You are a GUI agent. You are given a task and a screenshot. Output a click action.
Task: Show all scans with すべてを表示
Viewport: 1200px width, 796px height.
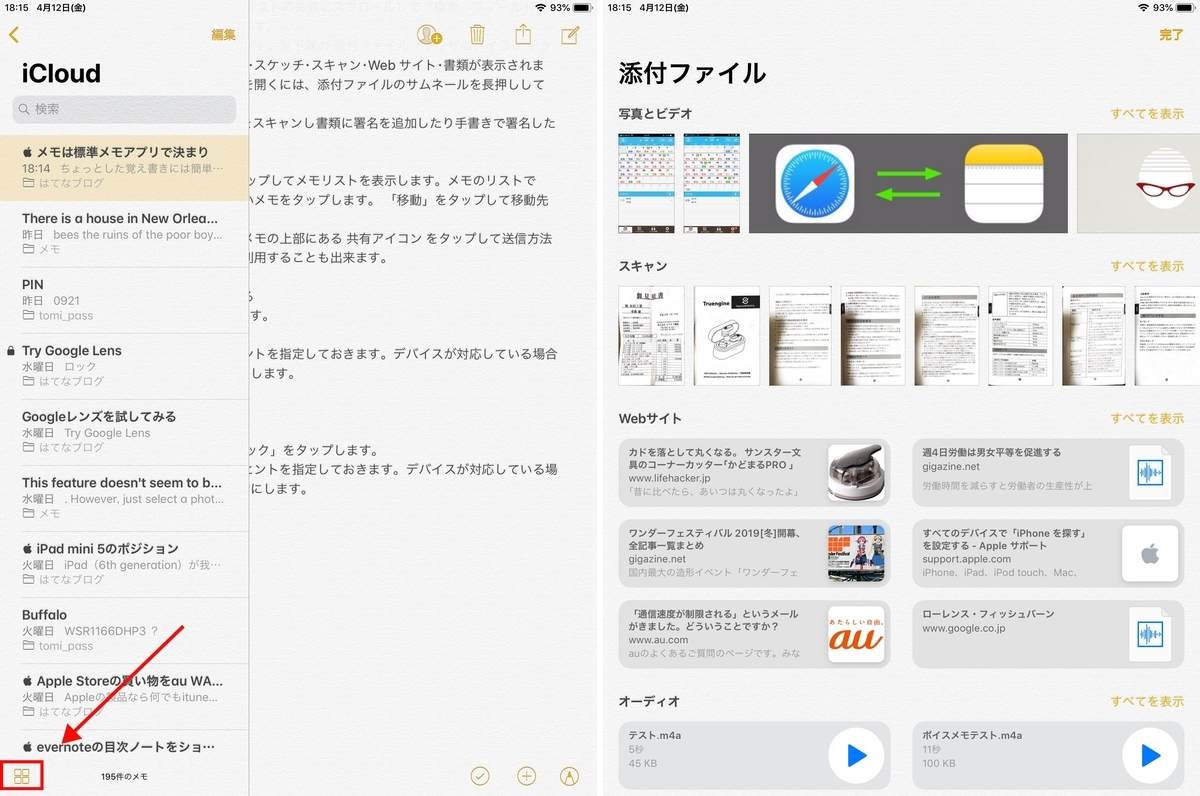point(1147,266)
